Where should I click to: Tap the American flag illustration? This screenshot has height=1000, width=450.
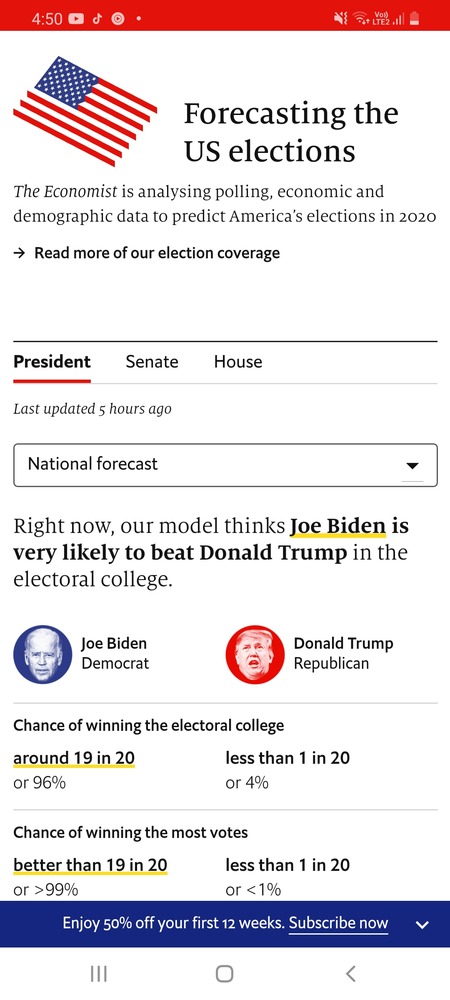tap(85, 111)
